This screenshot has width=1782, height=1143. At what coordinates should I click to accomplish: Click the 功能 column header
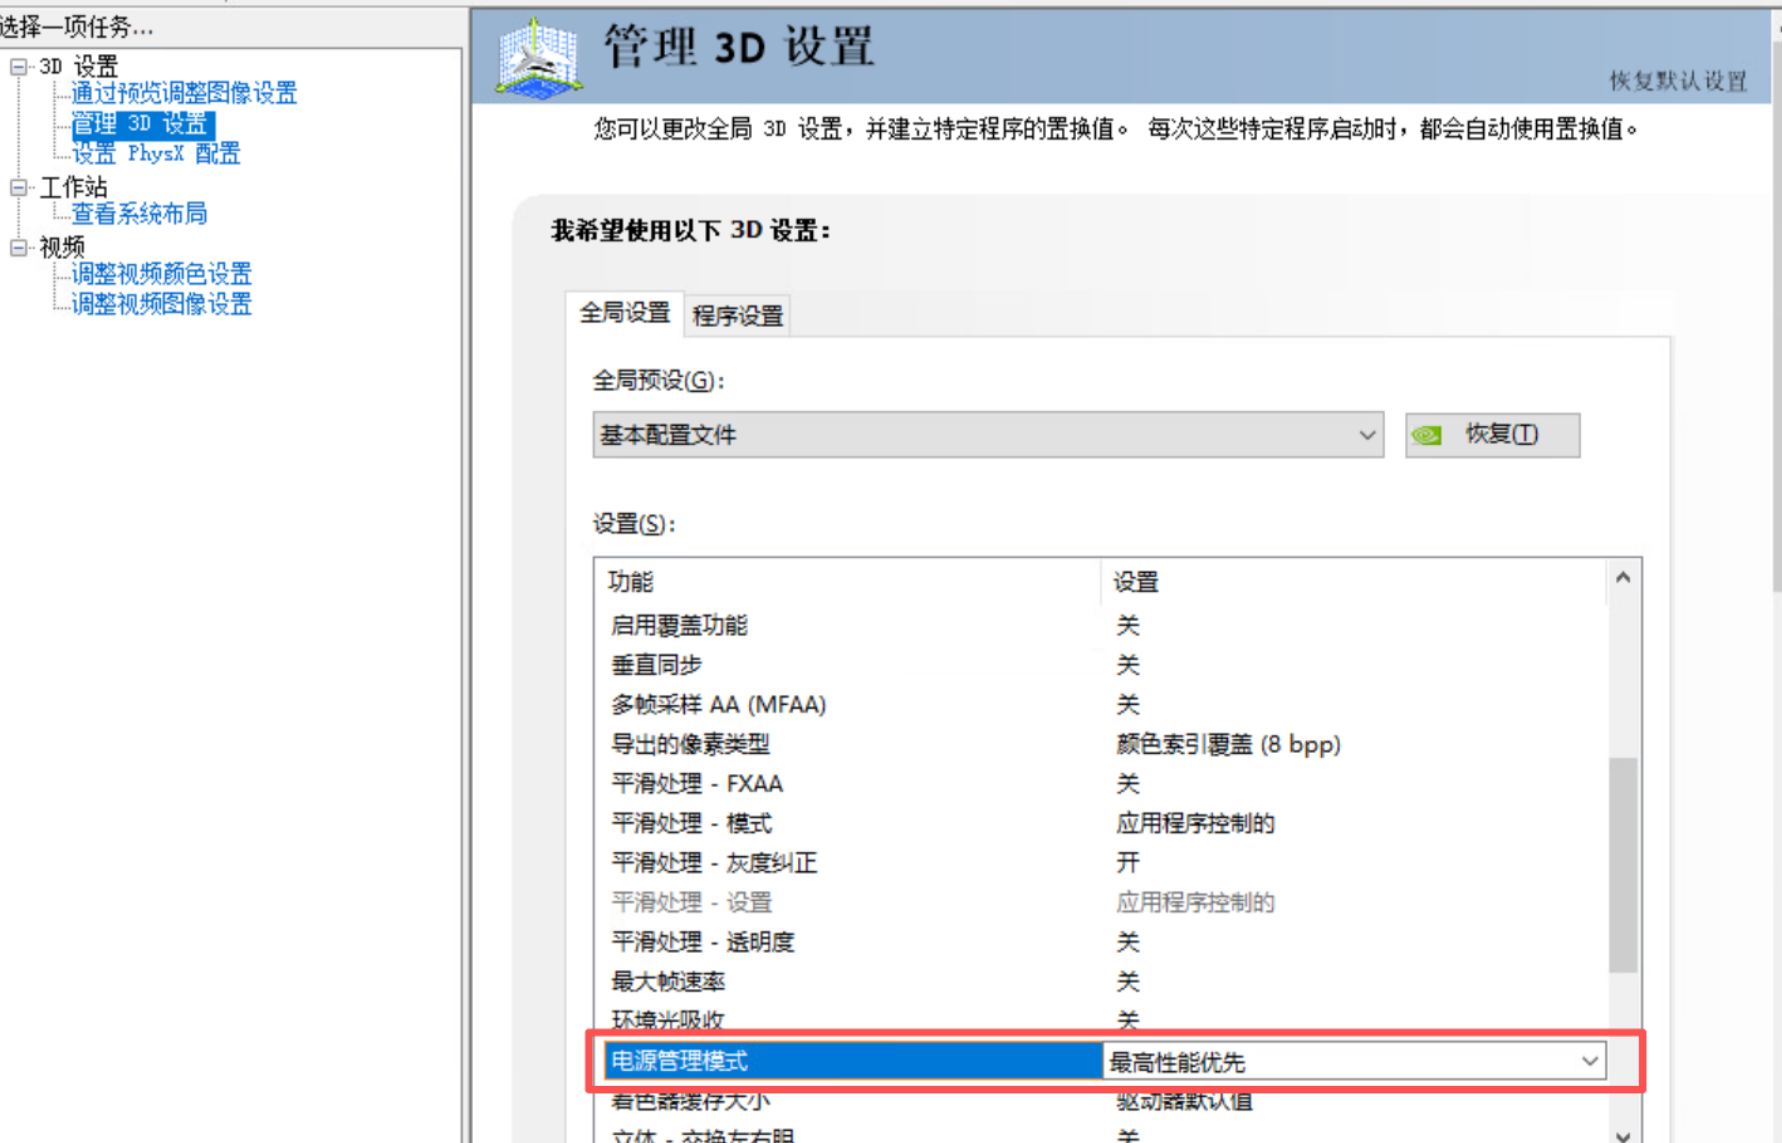click(x=848, y=581)
